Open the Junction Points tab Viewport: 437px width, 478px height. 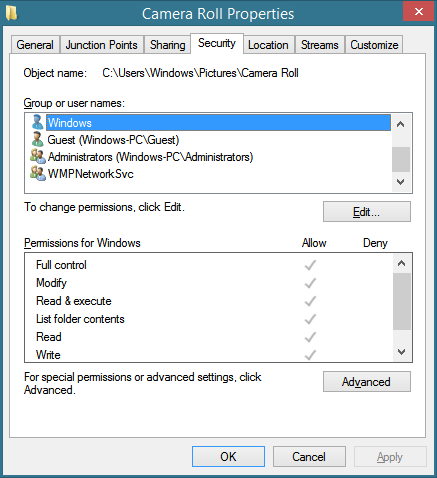(102, 45)
